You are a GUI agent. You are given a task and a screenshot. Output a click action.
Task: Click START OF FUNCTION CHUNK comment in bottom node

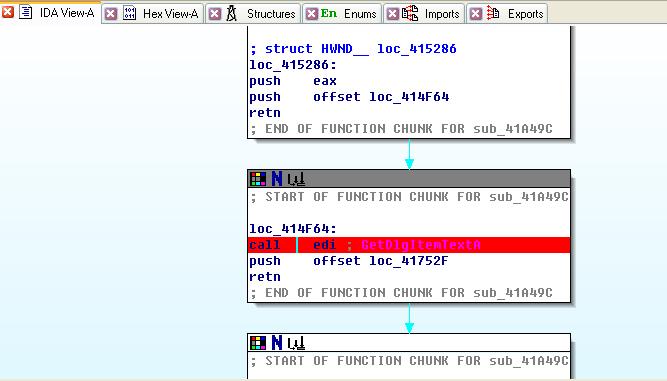409,361
